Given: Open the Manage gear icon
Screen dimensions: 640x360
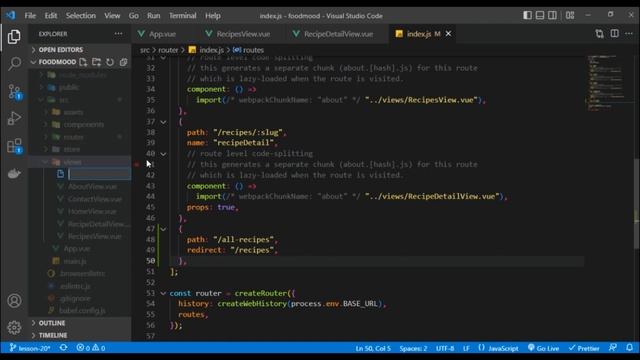Looking at the screenshot, I should pos(14,327).
